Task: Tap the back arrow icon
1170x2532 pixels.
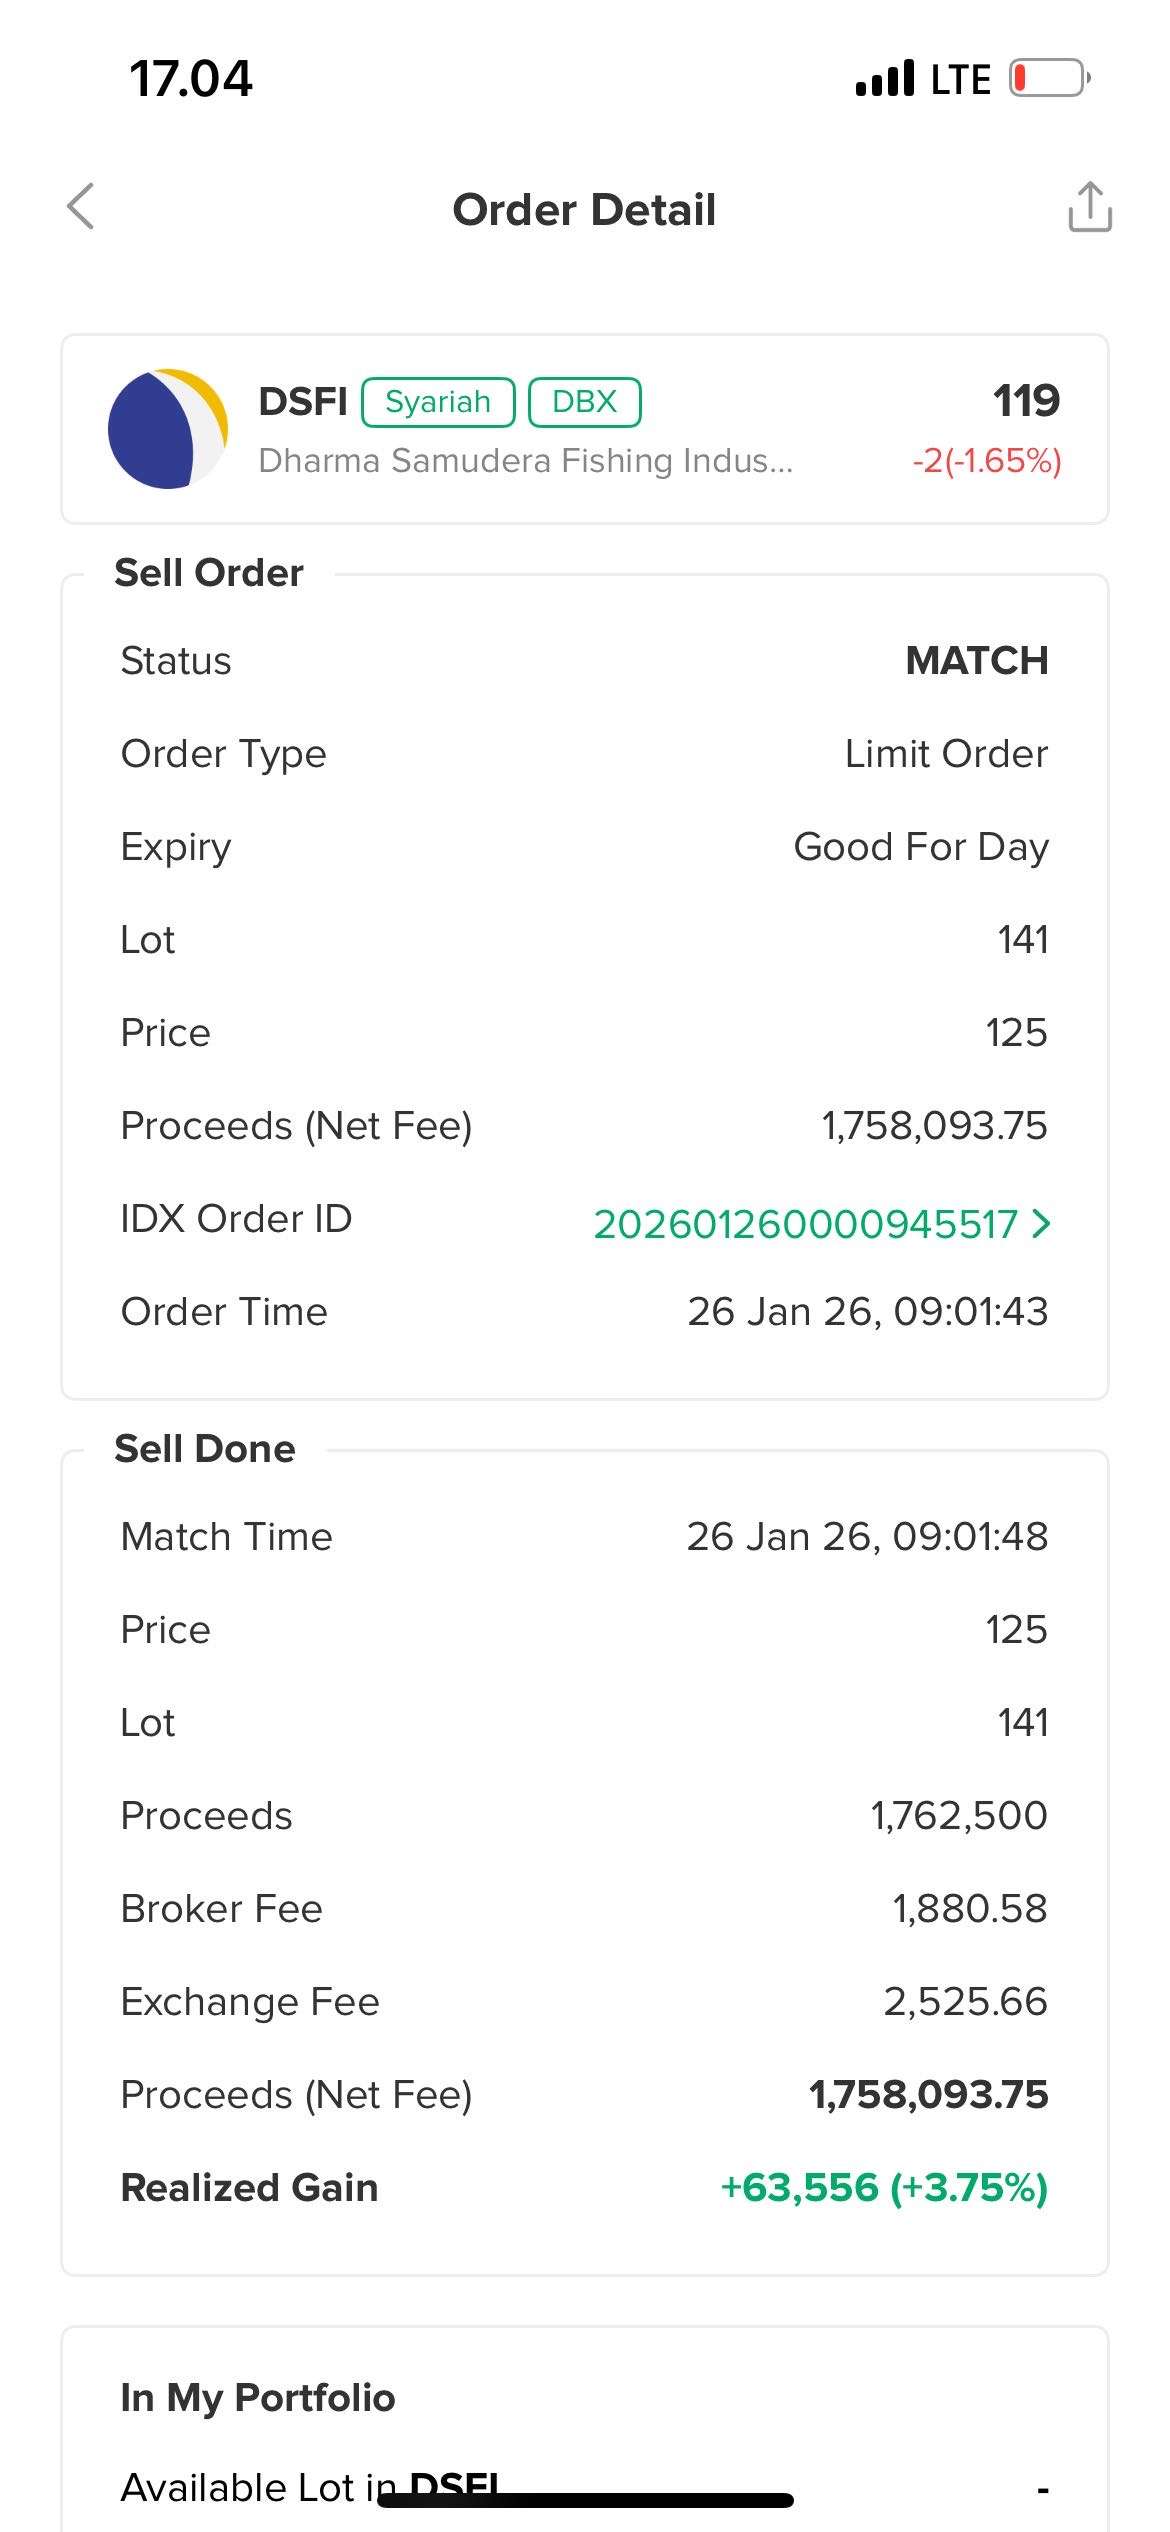Action: coord(81,207)
